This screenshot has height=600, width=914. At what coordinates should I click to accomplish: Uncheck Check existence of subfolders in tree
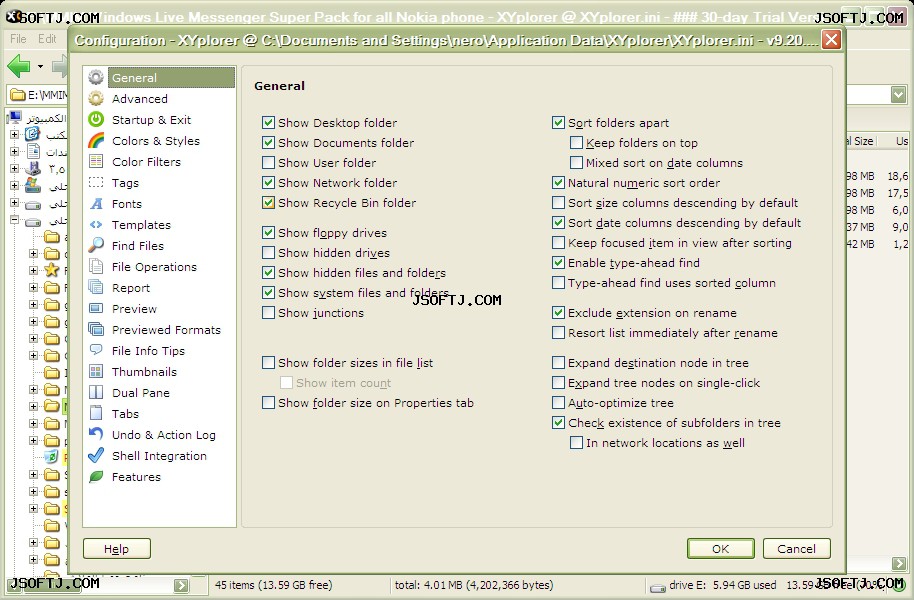point(558,423)
